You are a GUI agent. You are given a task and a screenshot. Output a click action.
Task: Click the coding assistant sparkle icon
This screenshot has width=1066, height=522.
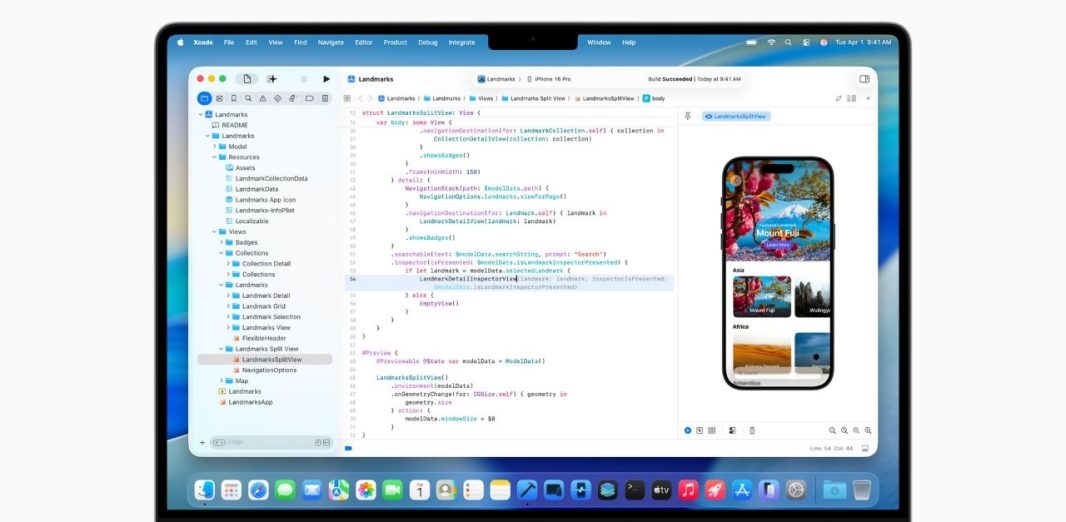point(272,80)
